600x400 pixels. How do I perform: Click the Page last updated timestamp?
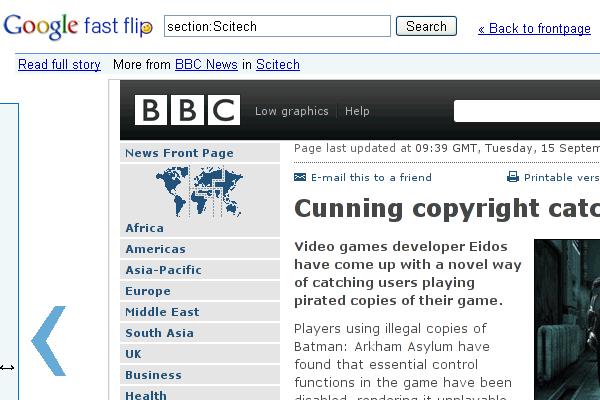pyautogui.click(x=447, y=148)
